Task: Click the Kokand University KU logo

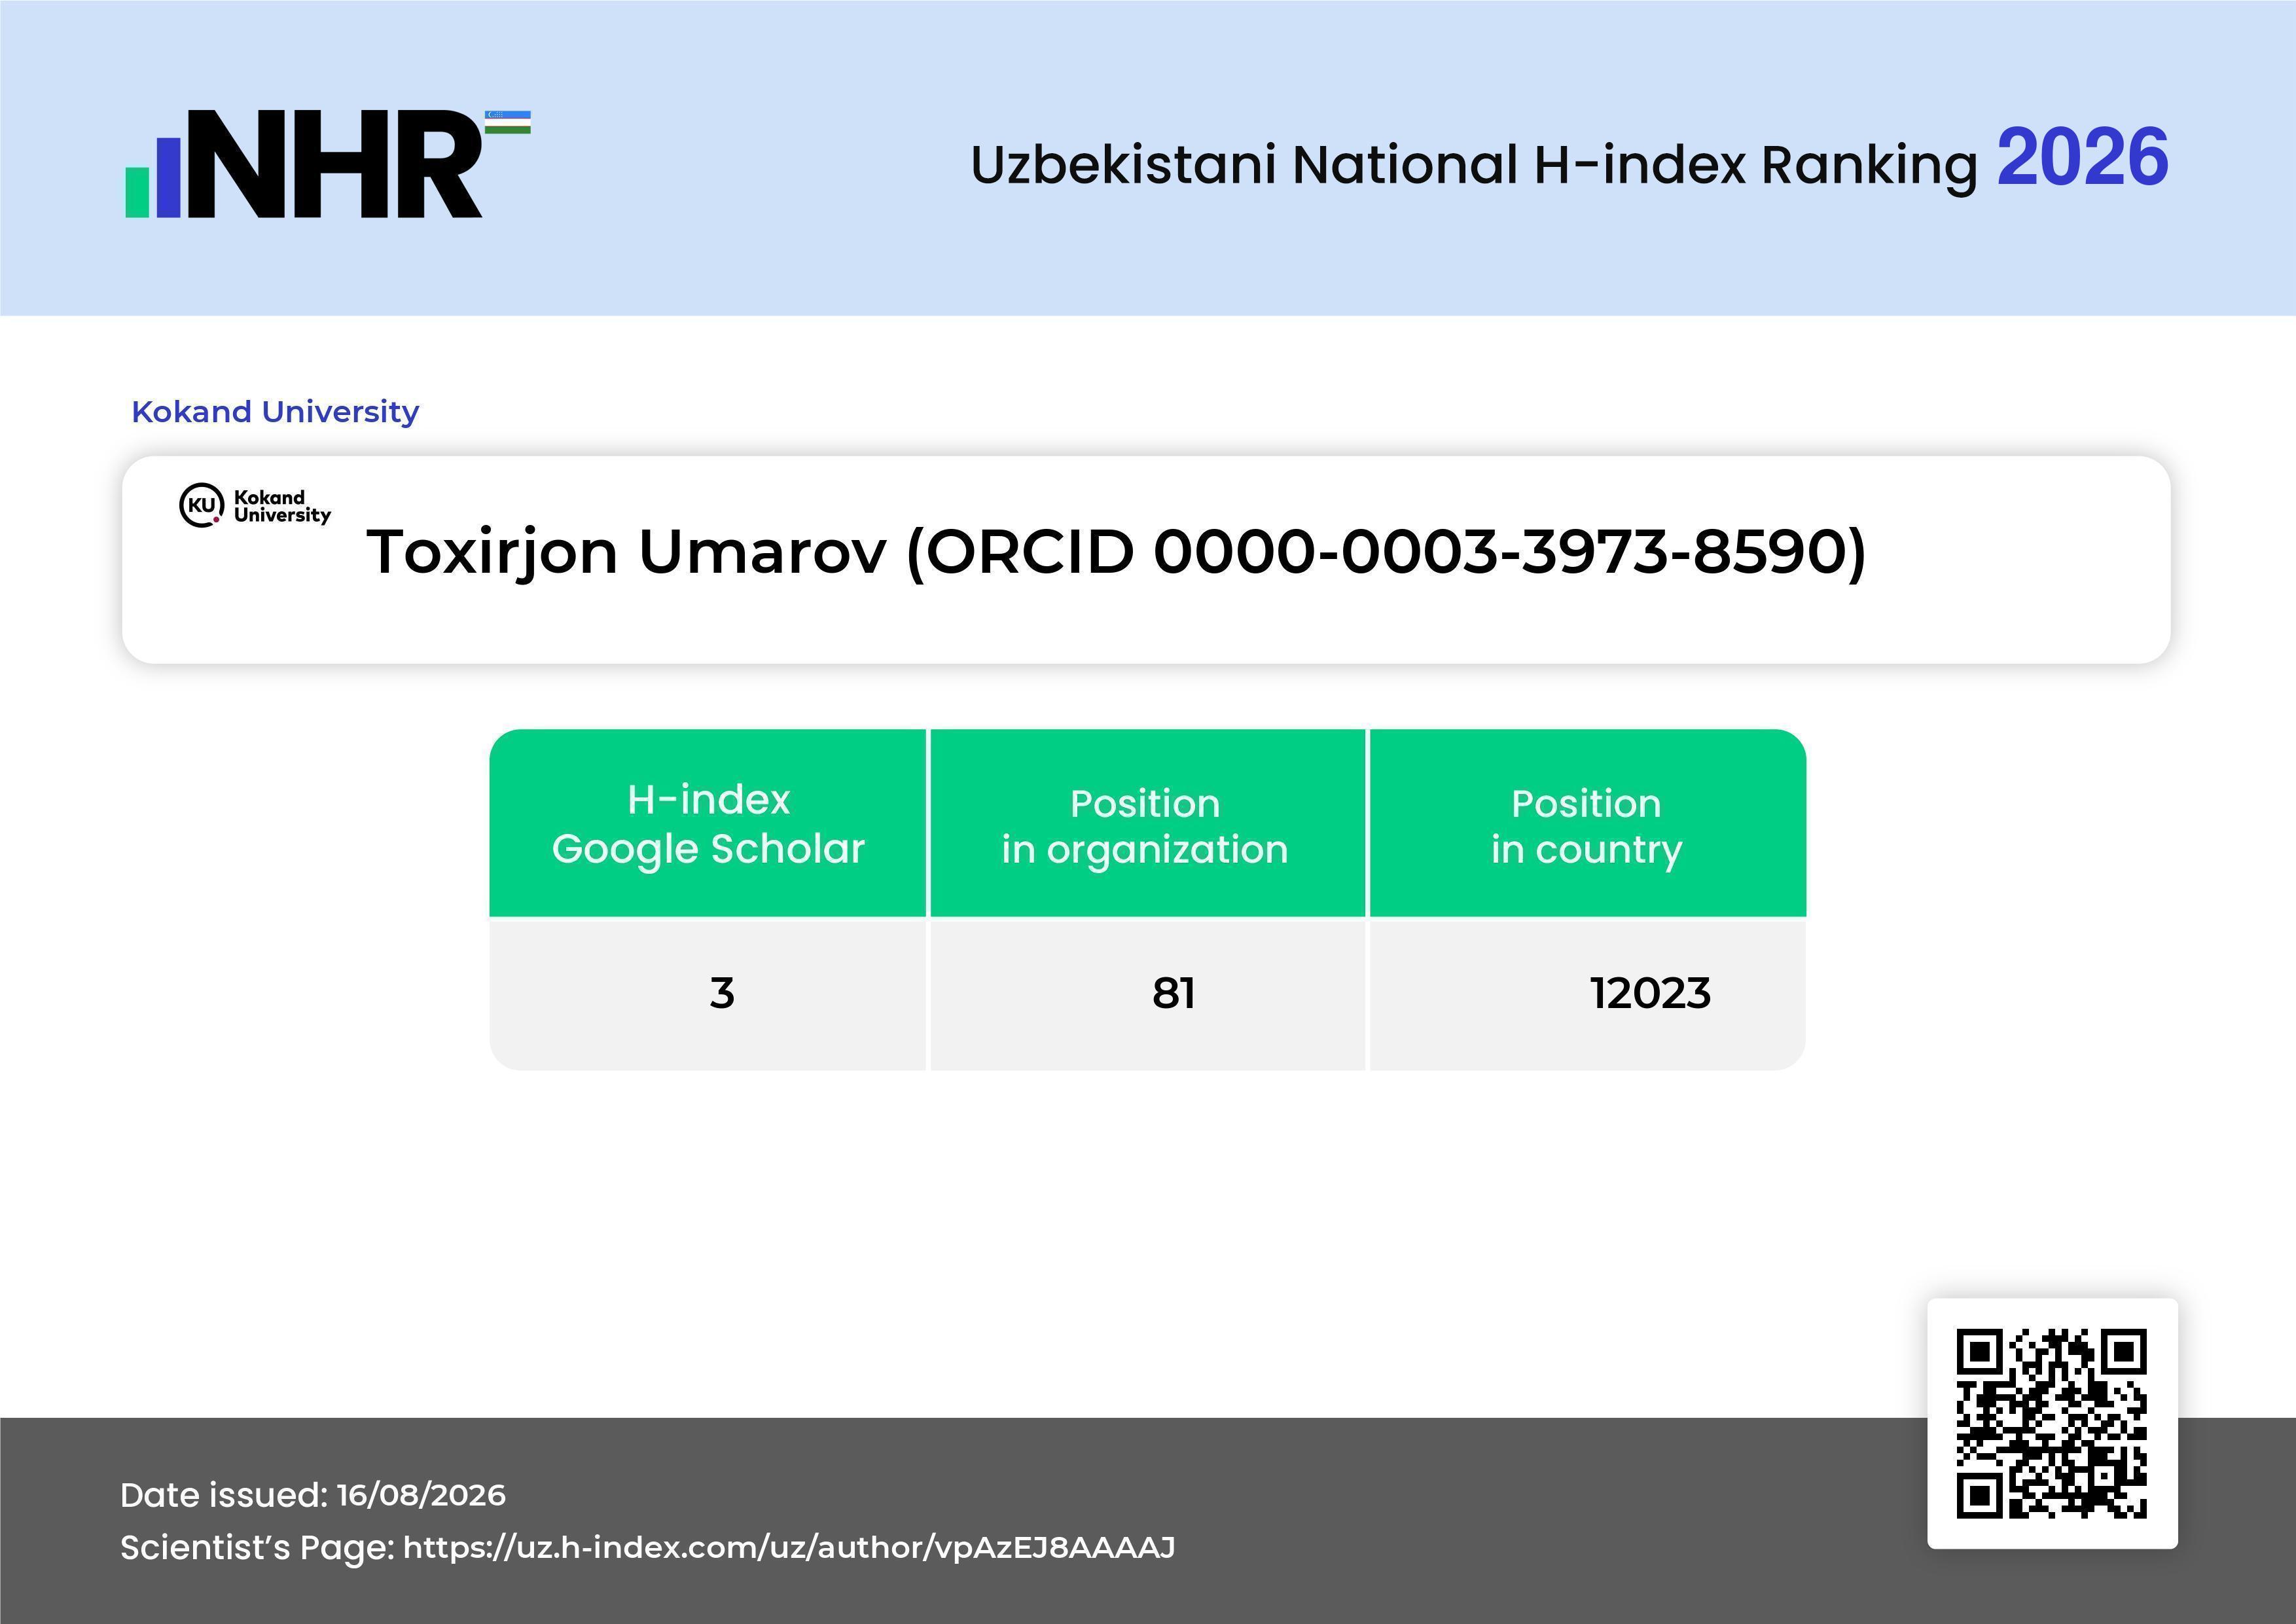Action: (255, 505)
